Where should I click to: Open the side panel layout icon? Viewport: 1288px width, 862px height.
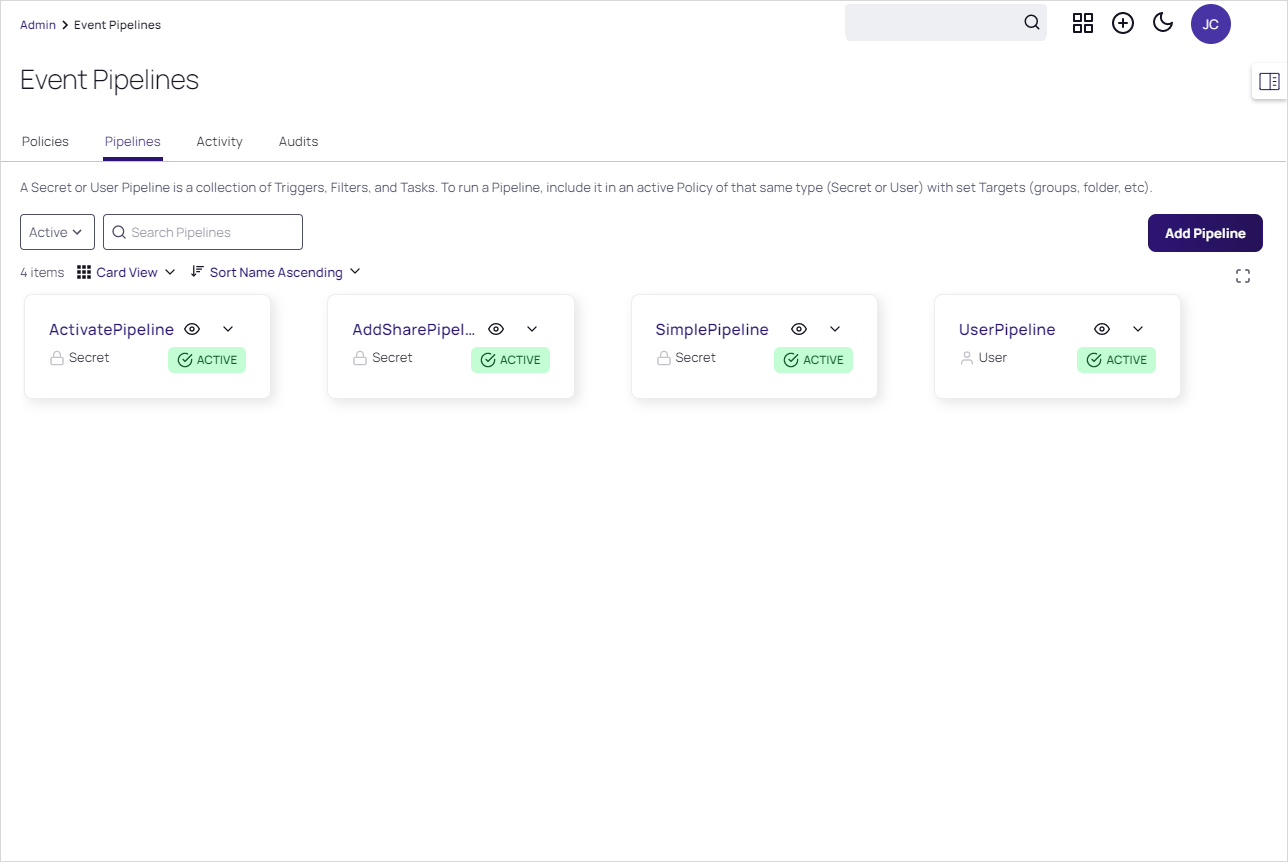(x=1269, y=82)
